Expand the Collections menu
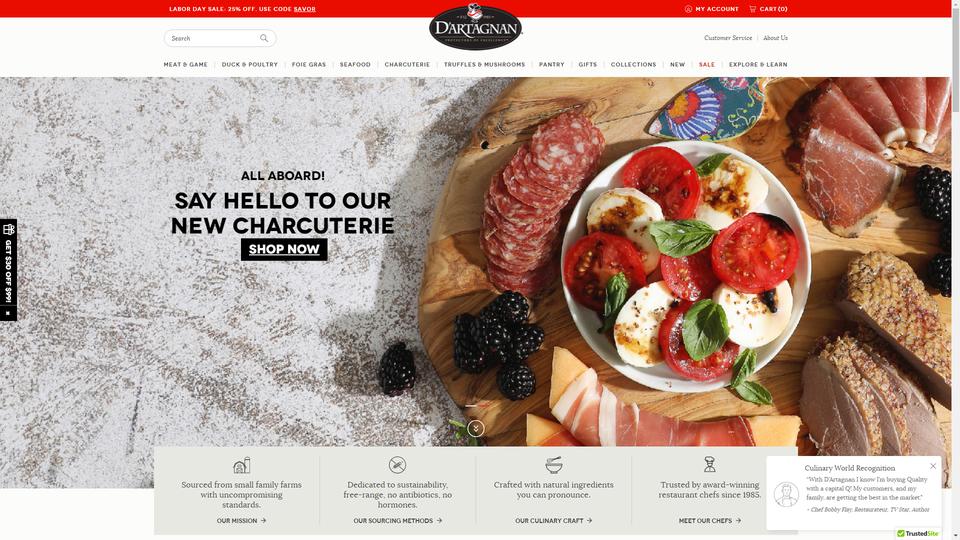 (x=633, y=64)
